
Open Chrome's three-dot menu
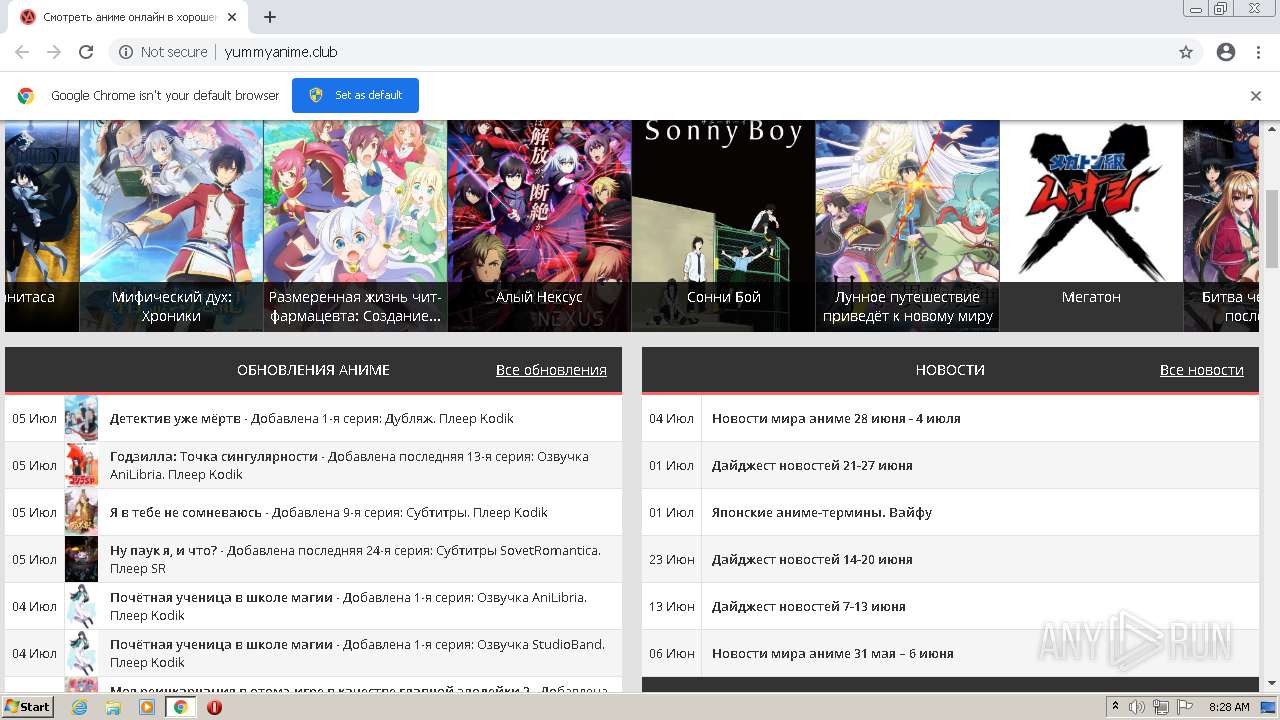click(x=1258, y=52)
